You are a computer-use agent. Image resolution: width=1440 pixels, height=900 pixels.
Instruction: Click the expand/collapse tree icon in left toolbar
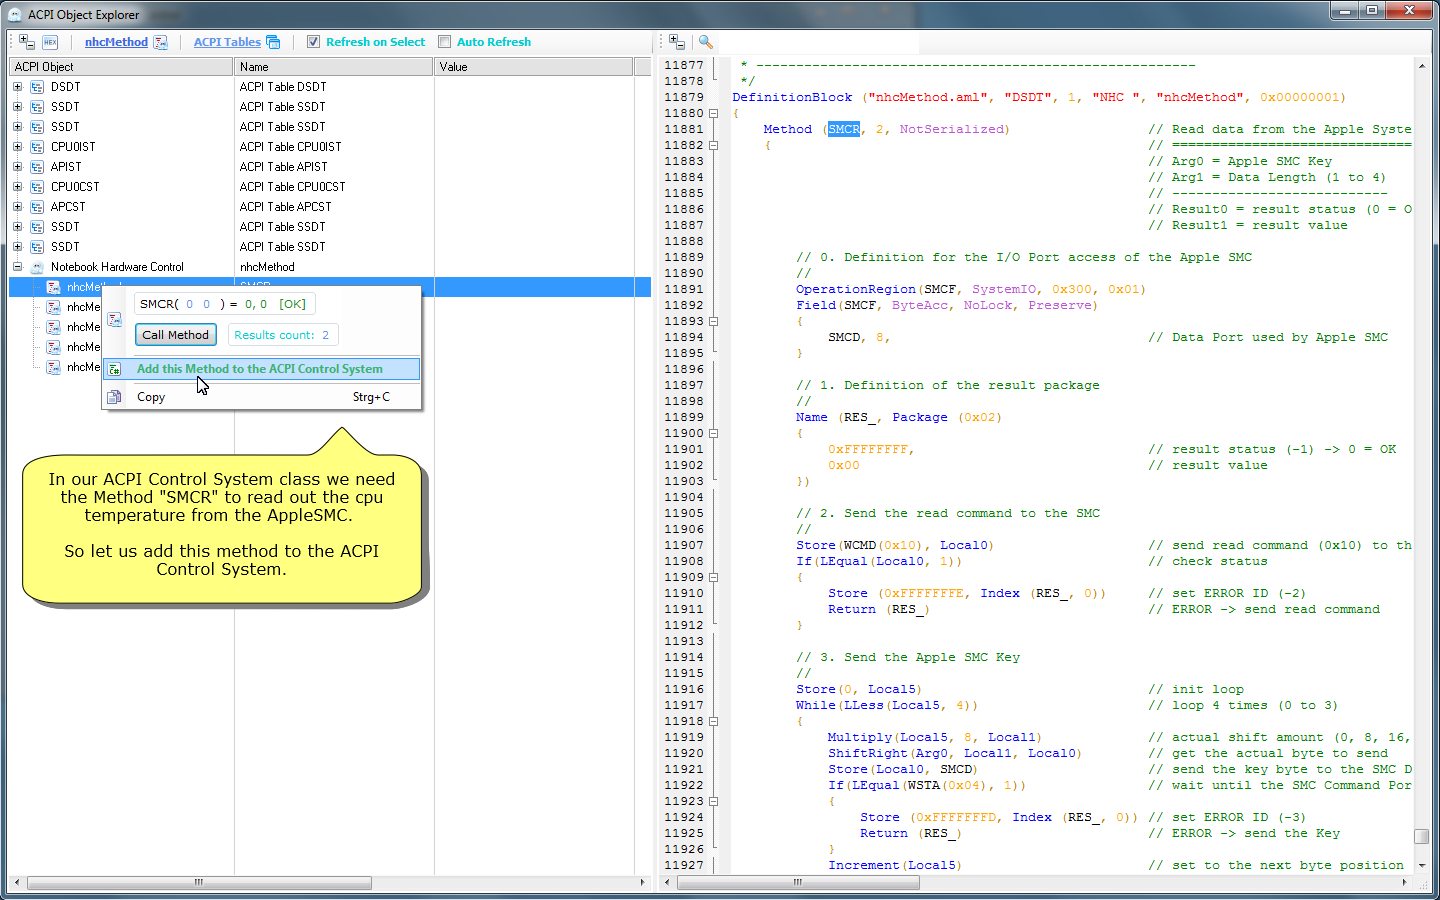(x=27, y=42)
